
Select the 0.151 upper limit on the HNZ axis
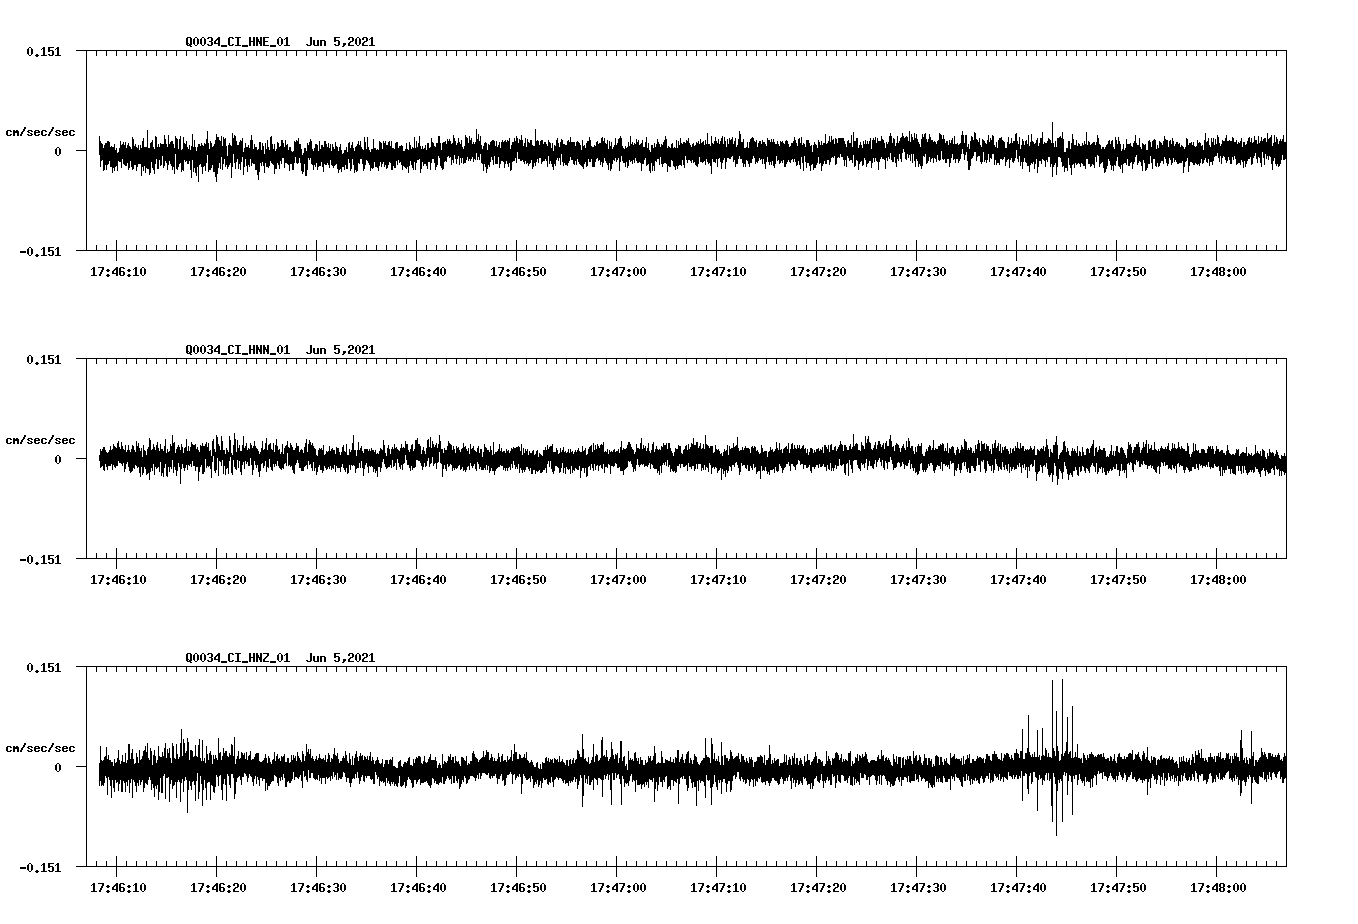click(x=43, y=667)
